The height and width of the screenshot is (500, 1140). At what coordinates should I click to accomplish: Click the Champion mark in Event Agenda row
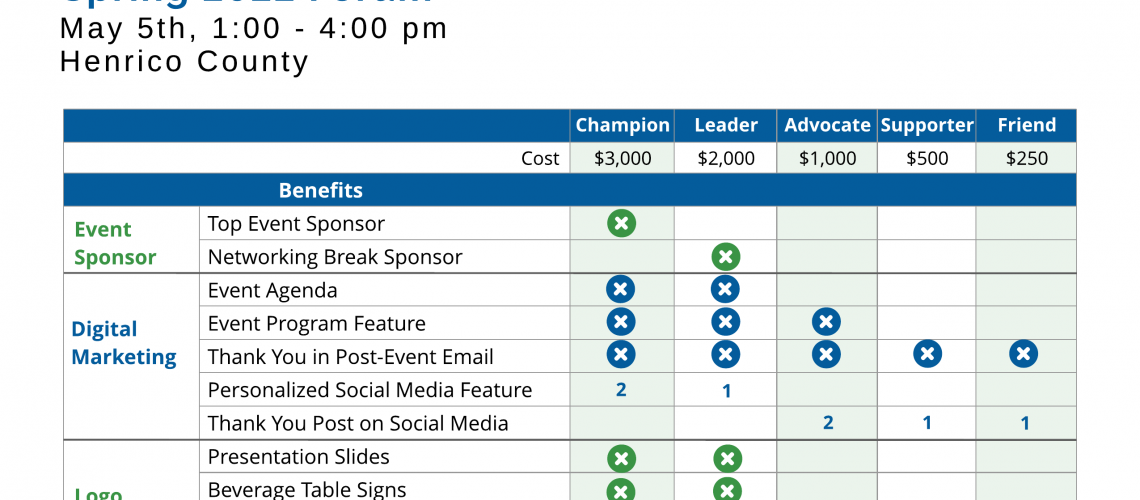[621, 290]
